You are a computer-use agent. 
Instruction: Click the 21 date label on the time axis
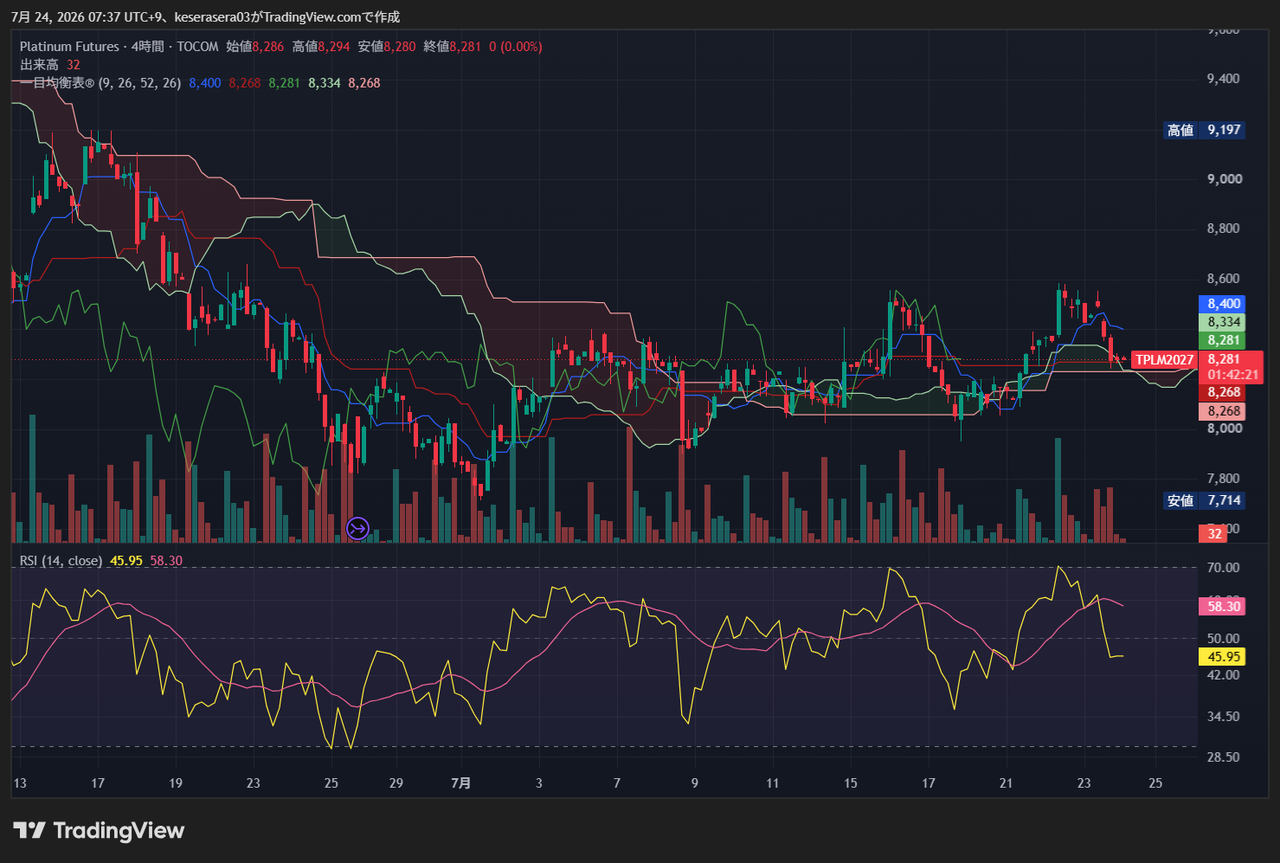tap(1007, 783)
